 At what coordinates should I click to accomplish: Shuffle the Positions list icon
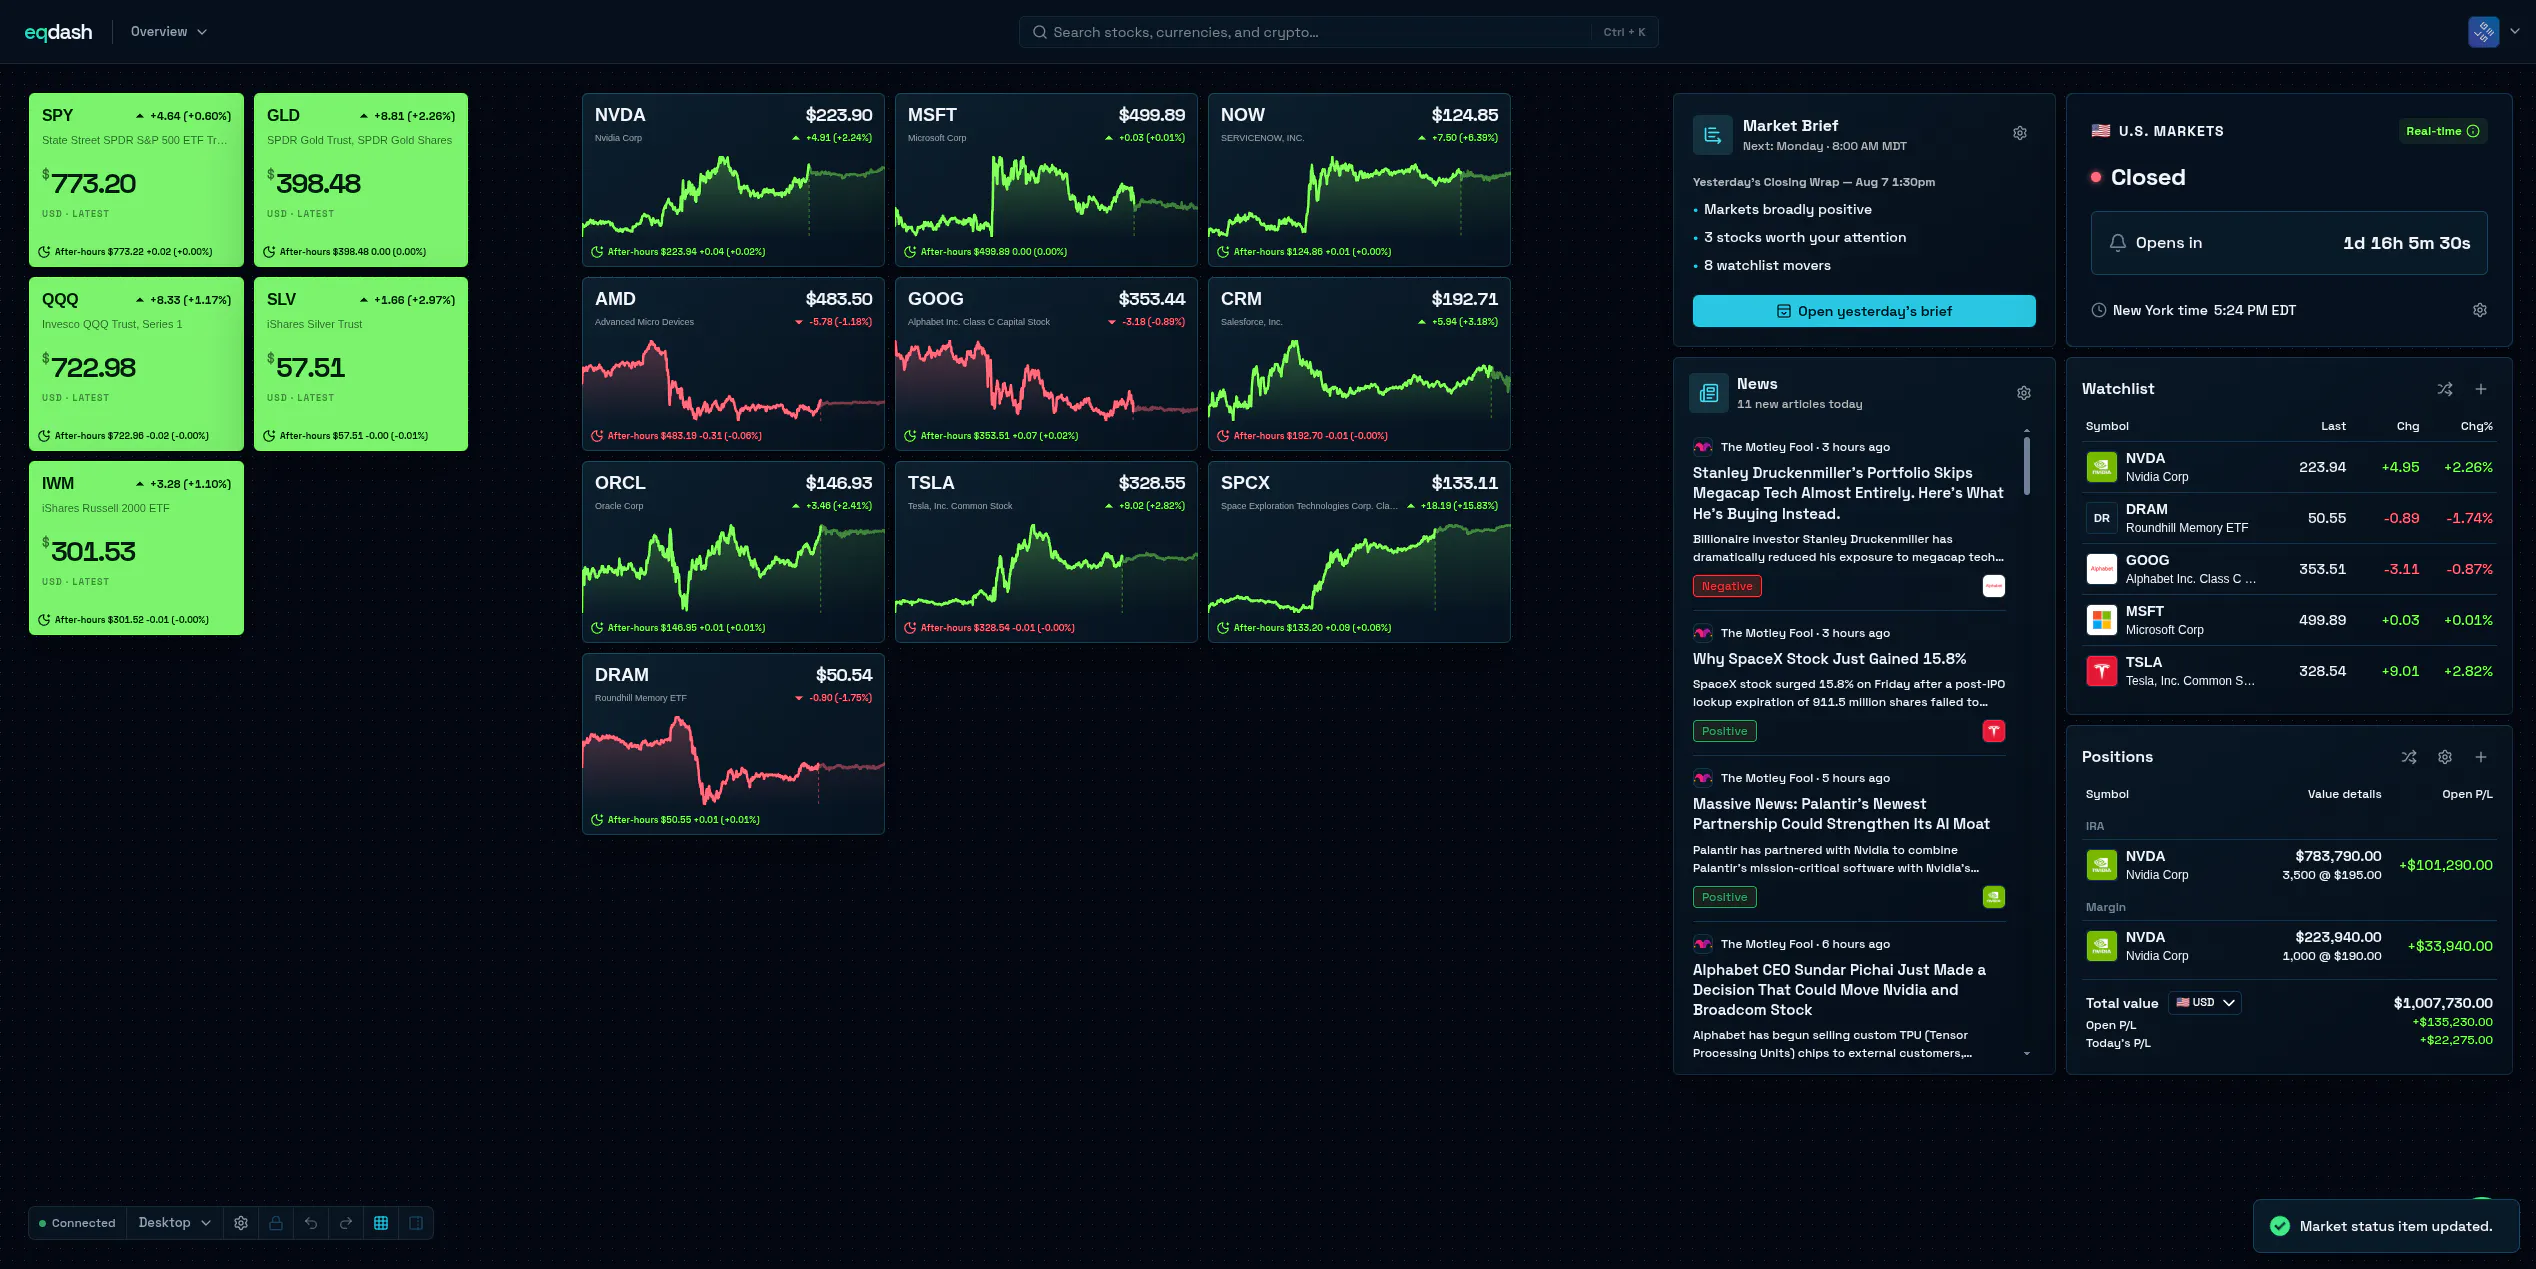coord(2408,757)
